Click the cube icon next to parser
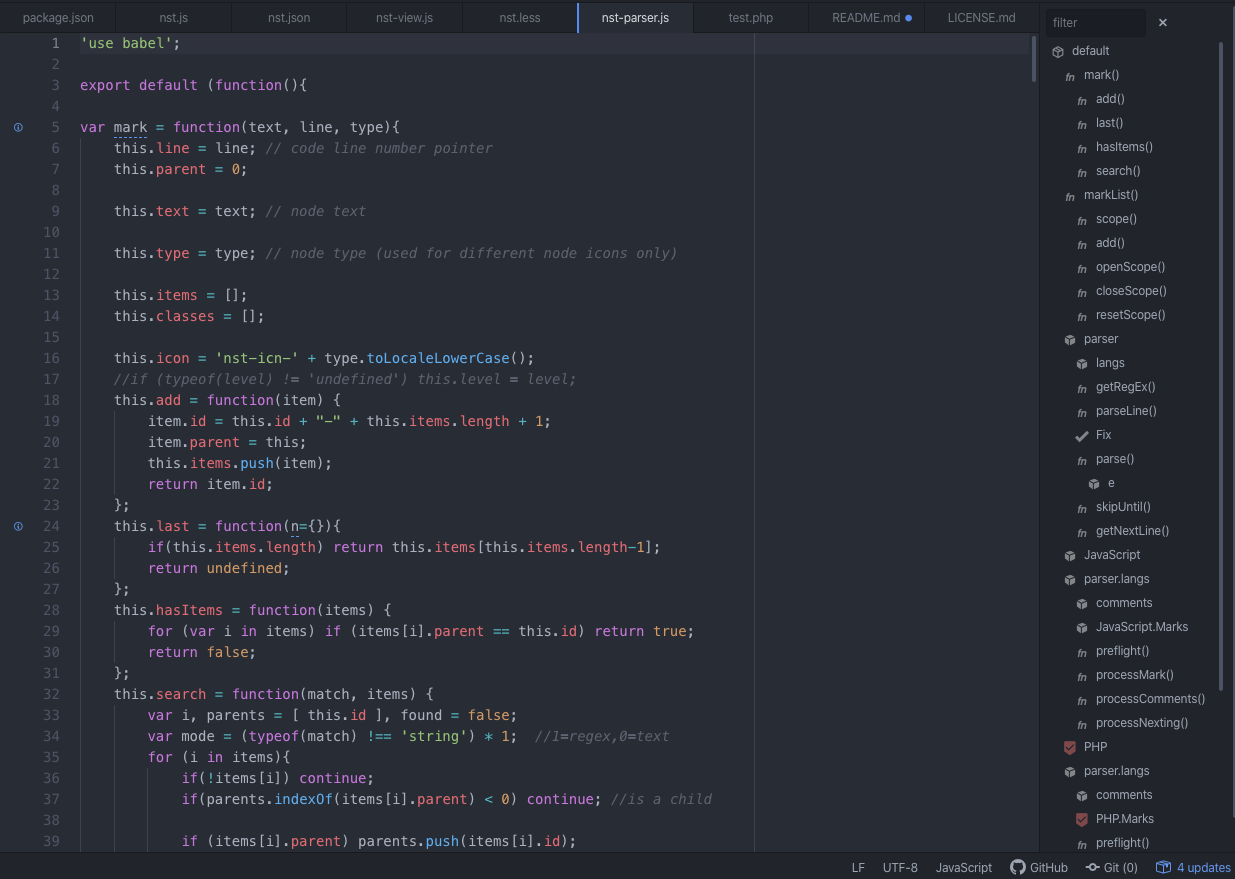This screenshot has height=879, width=1235. (x=1070, y=340)
